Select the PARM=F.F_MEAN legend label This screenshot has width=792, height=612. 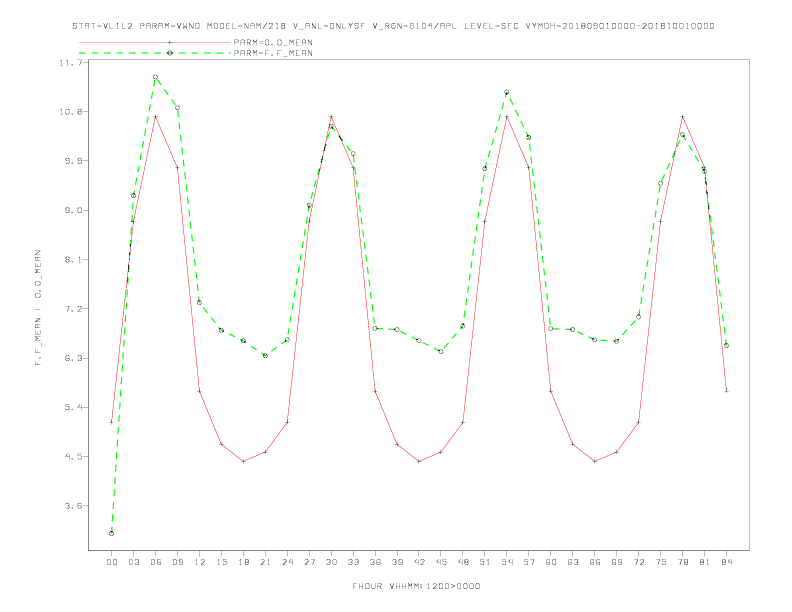273,53
